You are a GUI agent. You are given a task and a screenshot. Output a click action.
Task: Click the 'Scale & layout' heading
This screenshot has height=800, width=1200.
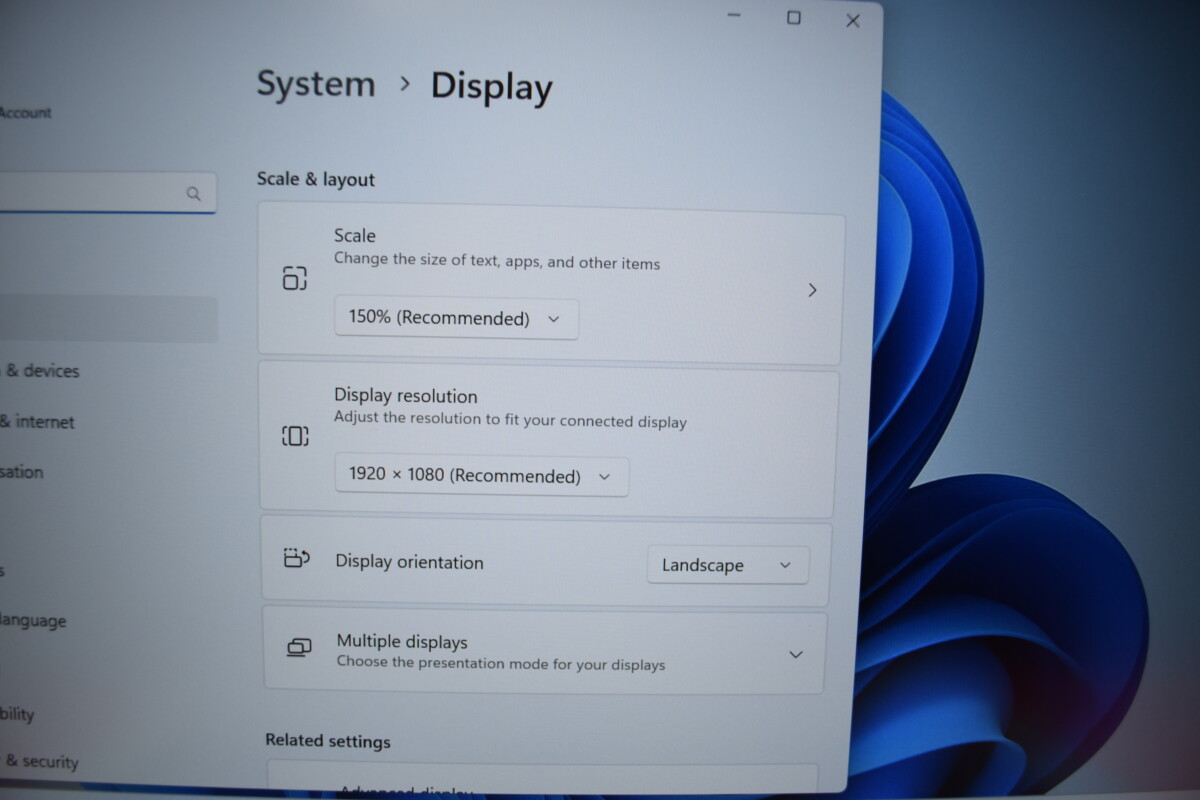316,180
